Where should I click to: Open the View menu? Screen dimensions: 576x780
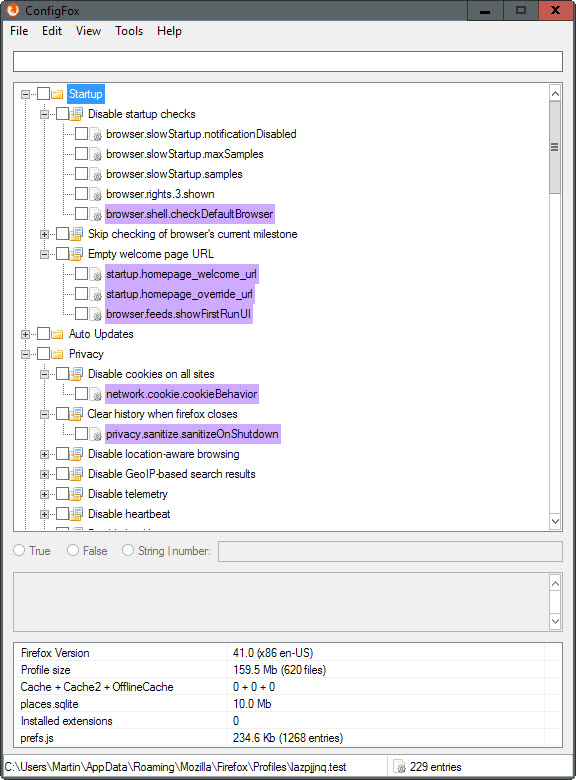(x=89, y=31)
